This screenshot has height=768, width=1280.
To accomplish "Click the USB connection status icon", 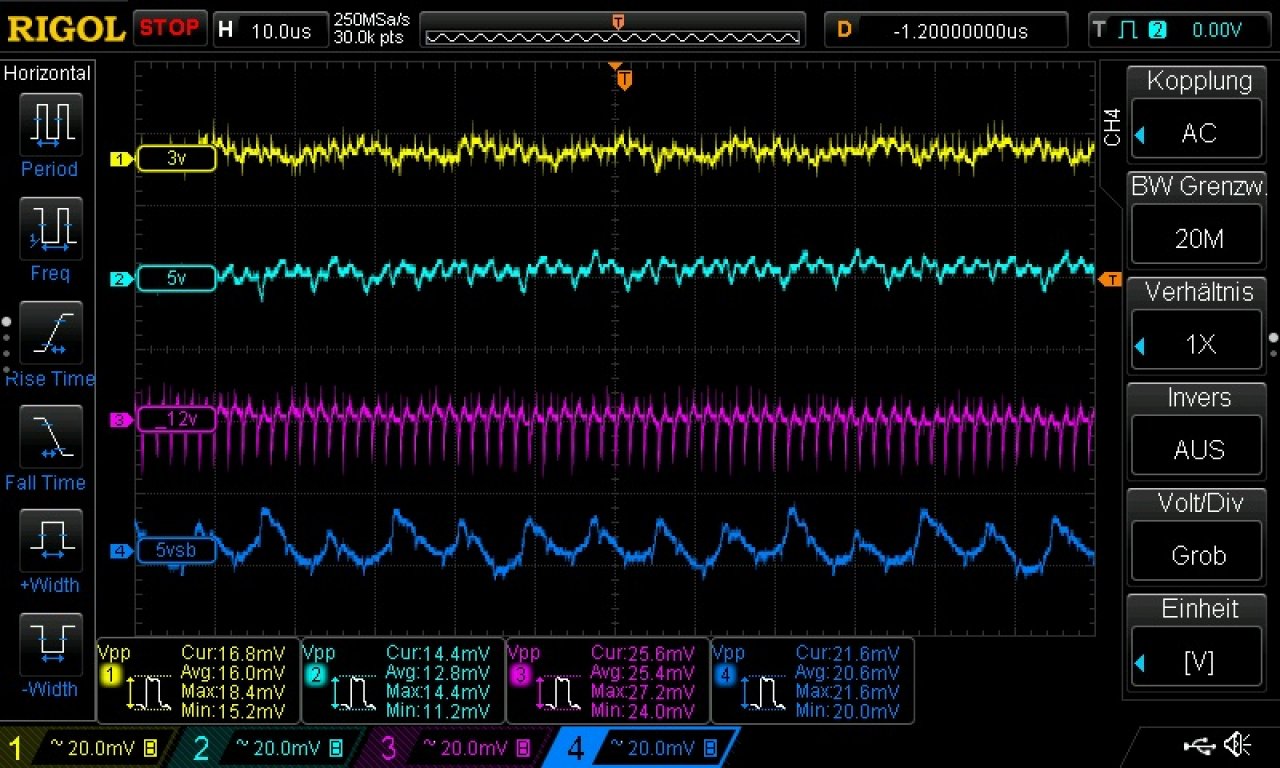I will click(1199, 745).
